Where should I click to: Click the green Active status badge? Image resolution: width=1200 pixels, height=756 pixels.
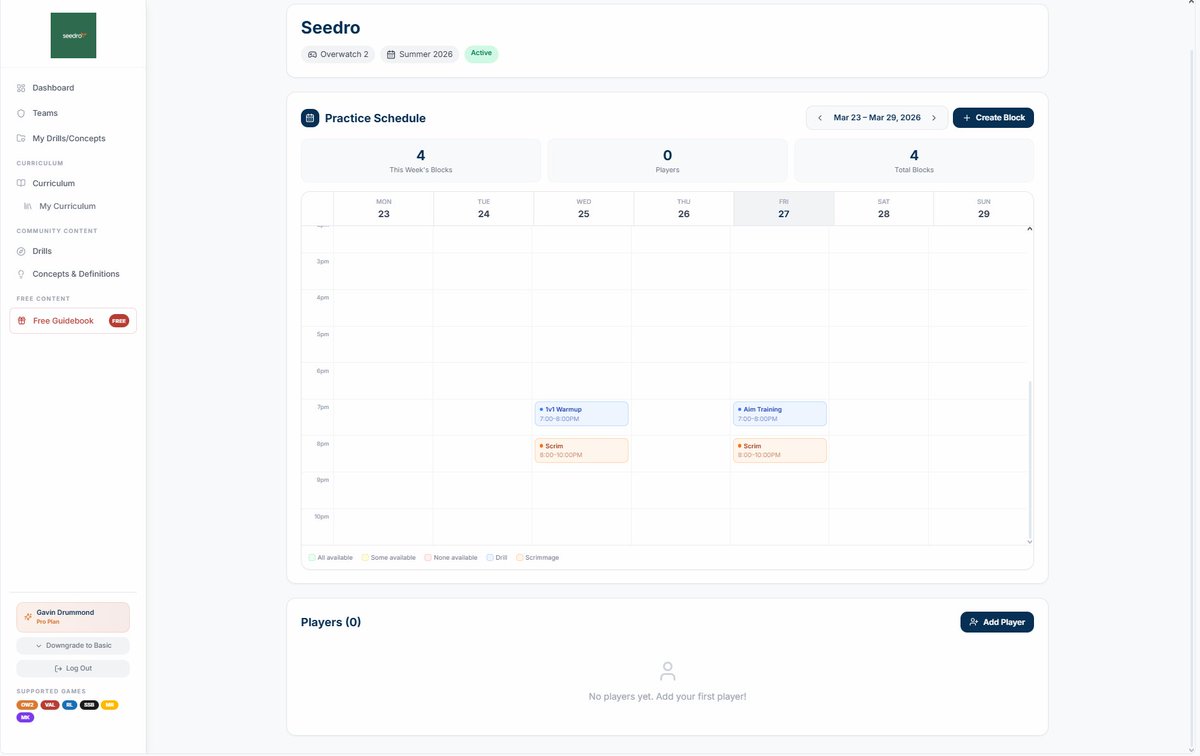point(481,53)
